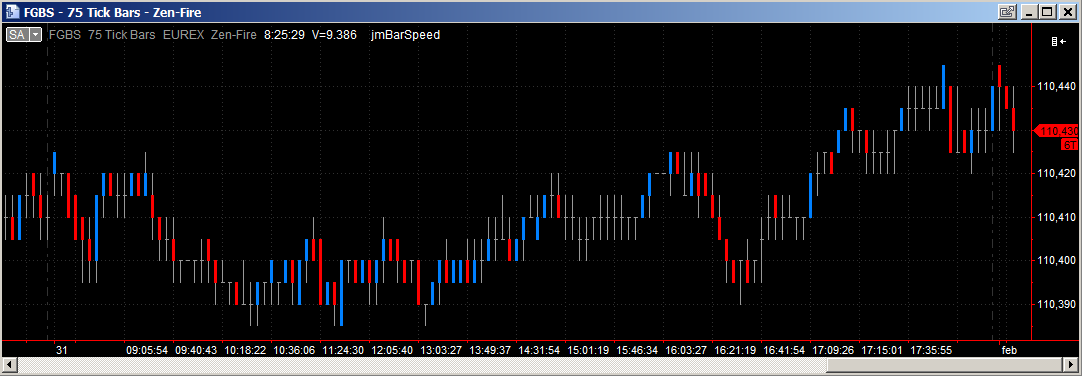Click the 15:01:19 time axis label
1082x376 pixels.
[x=588, y=350]
